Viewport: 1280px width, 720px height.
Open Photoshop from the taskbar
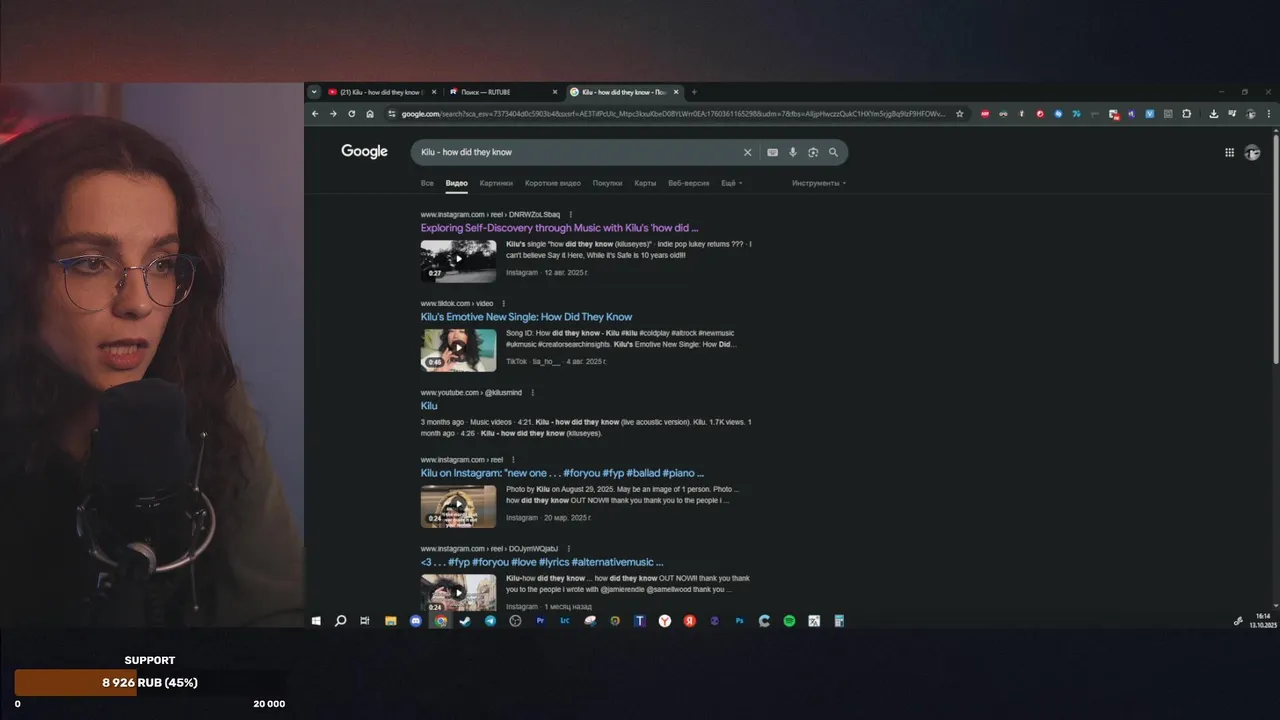tap(739, 621)
